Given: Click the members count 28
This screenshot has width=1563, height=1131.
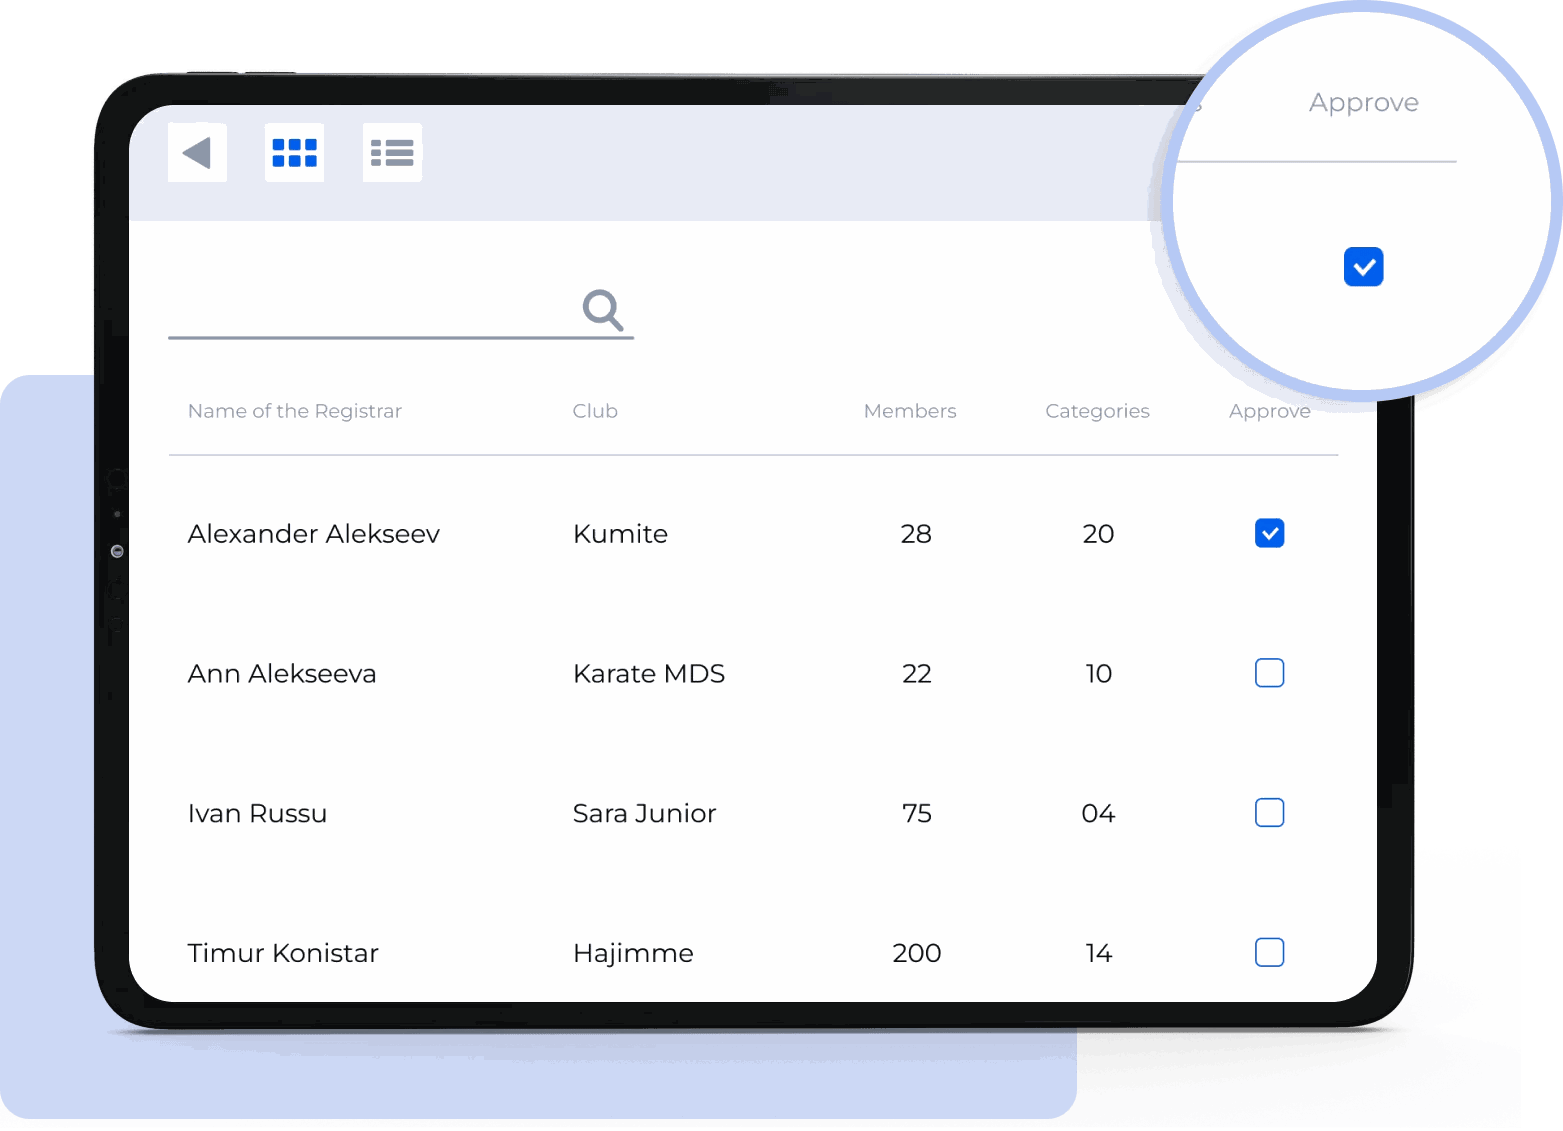Looking at the screenshot, I should point(916,534).
